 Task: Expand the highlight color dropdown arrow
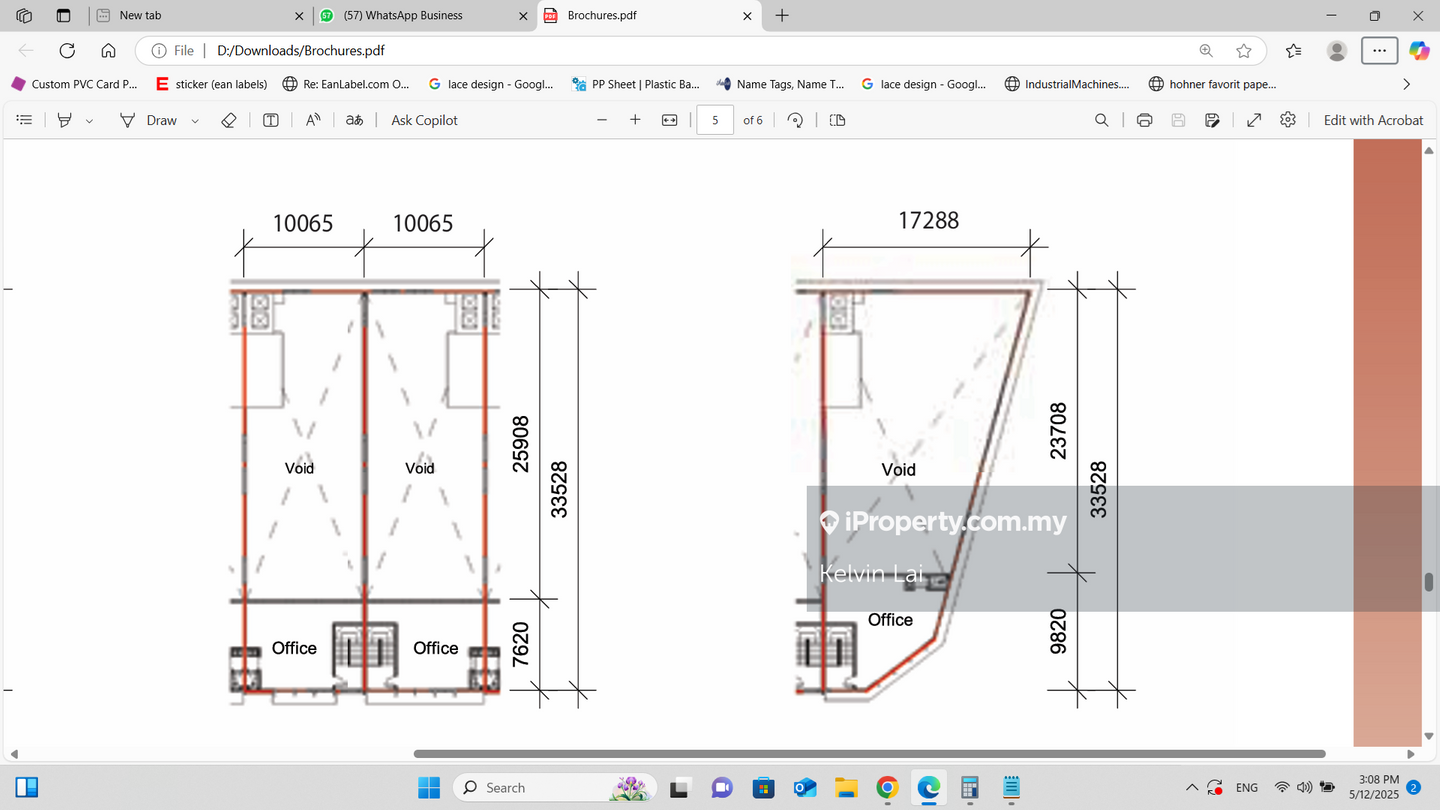[x=89, y=121]
